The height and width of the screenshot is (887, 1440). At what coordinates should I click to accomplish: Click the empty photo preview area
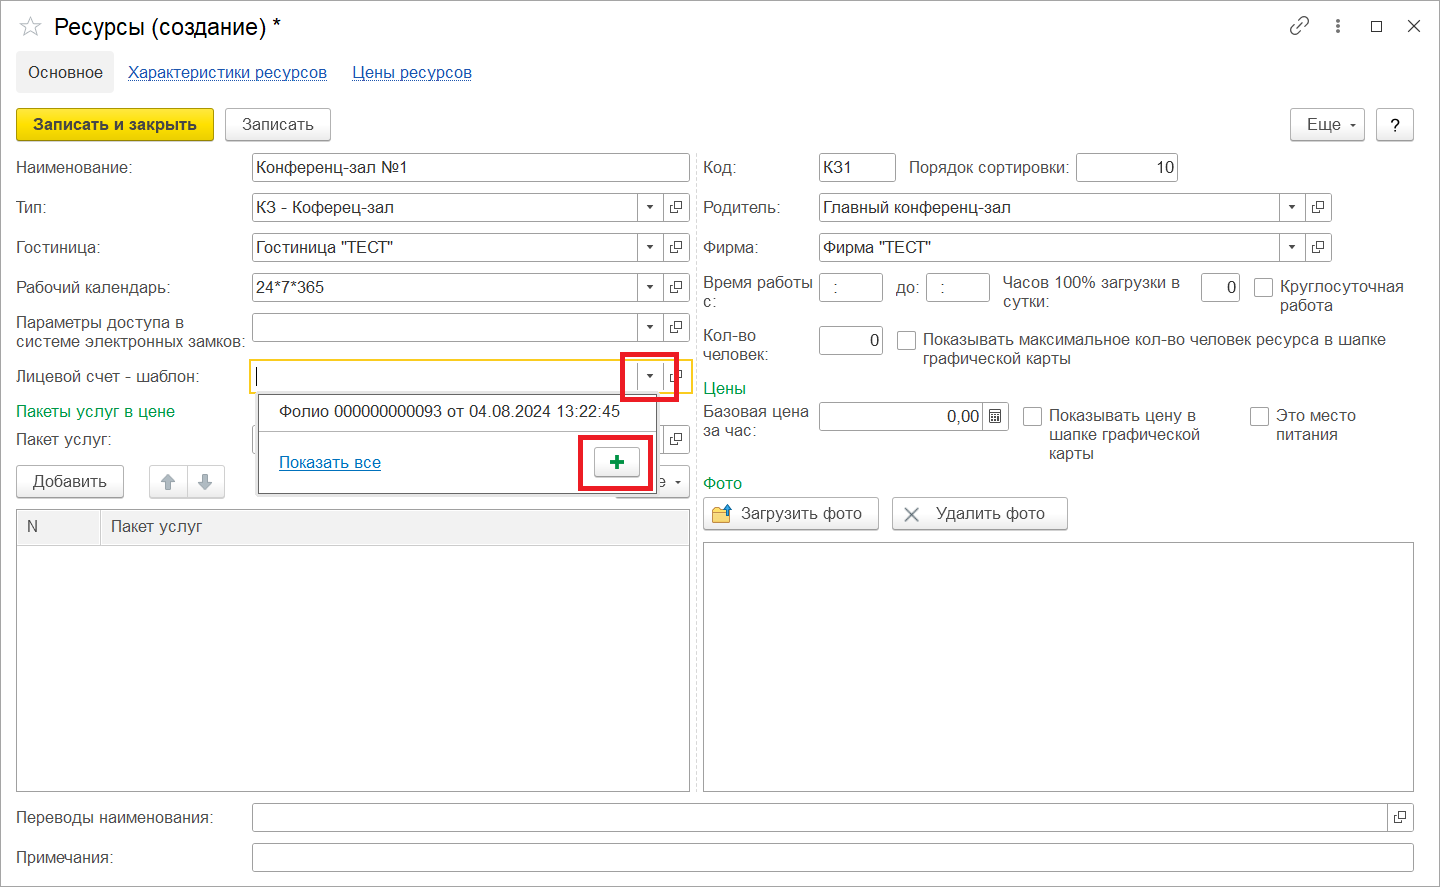(x=1058, y=667)
